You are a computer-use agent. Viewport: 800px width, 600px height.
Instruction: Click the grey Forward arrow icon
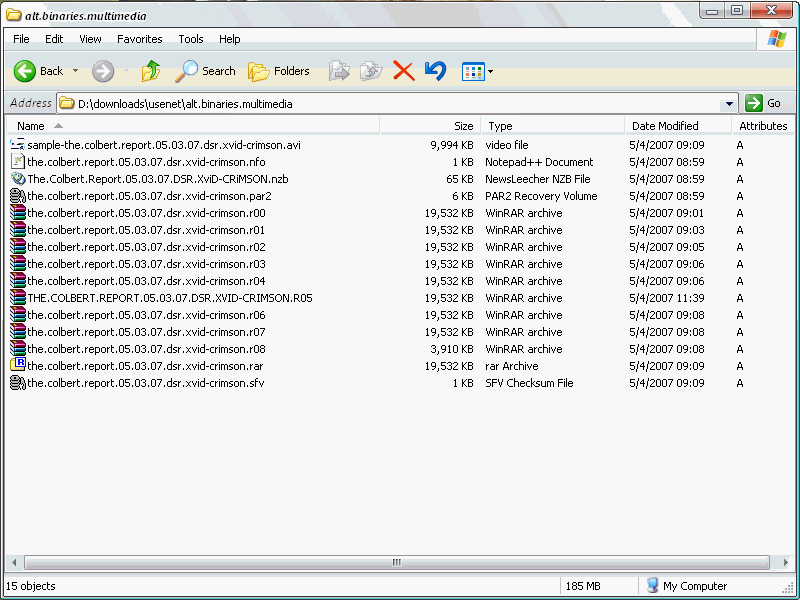pos(103,71)
